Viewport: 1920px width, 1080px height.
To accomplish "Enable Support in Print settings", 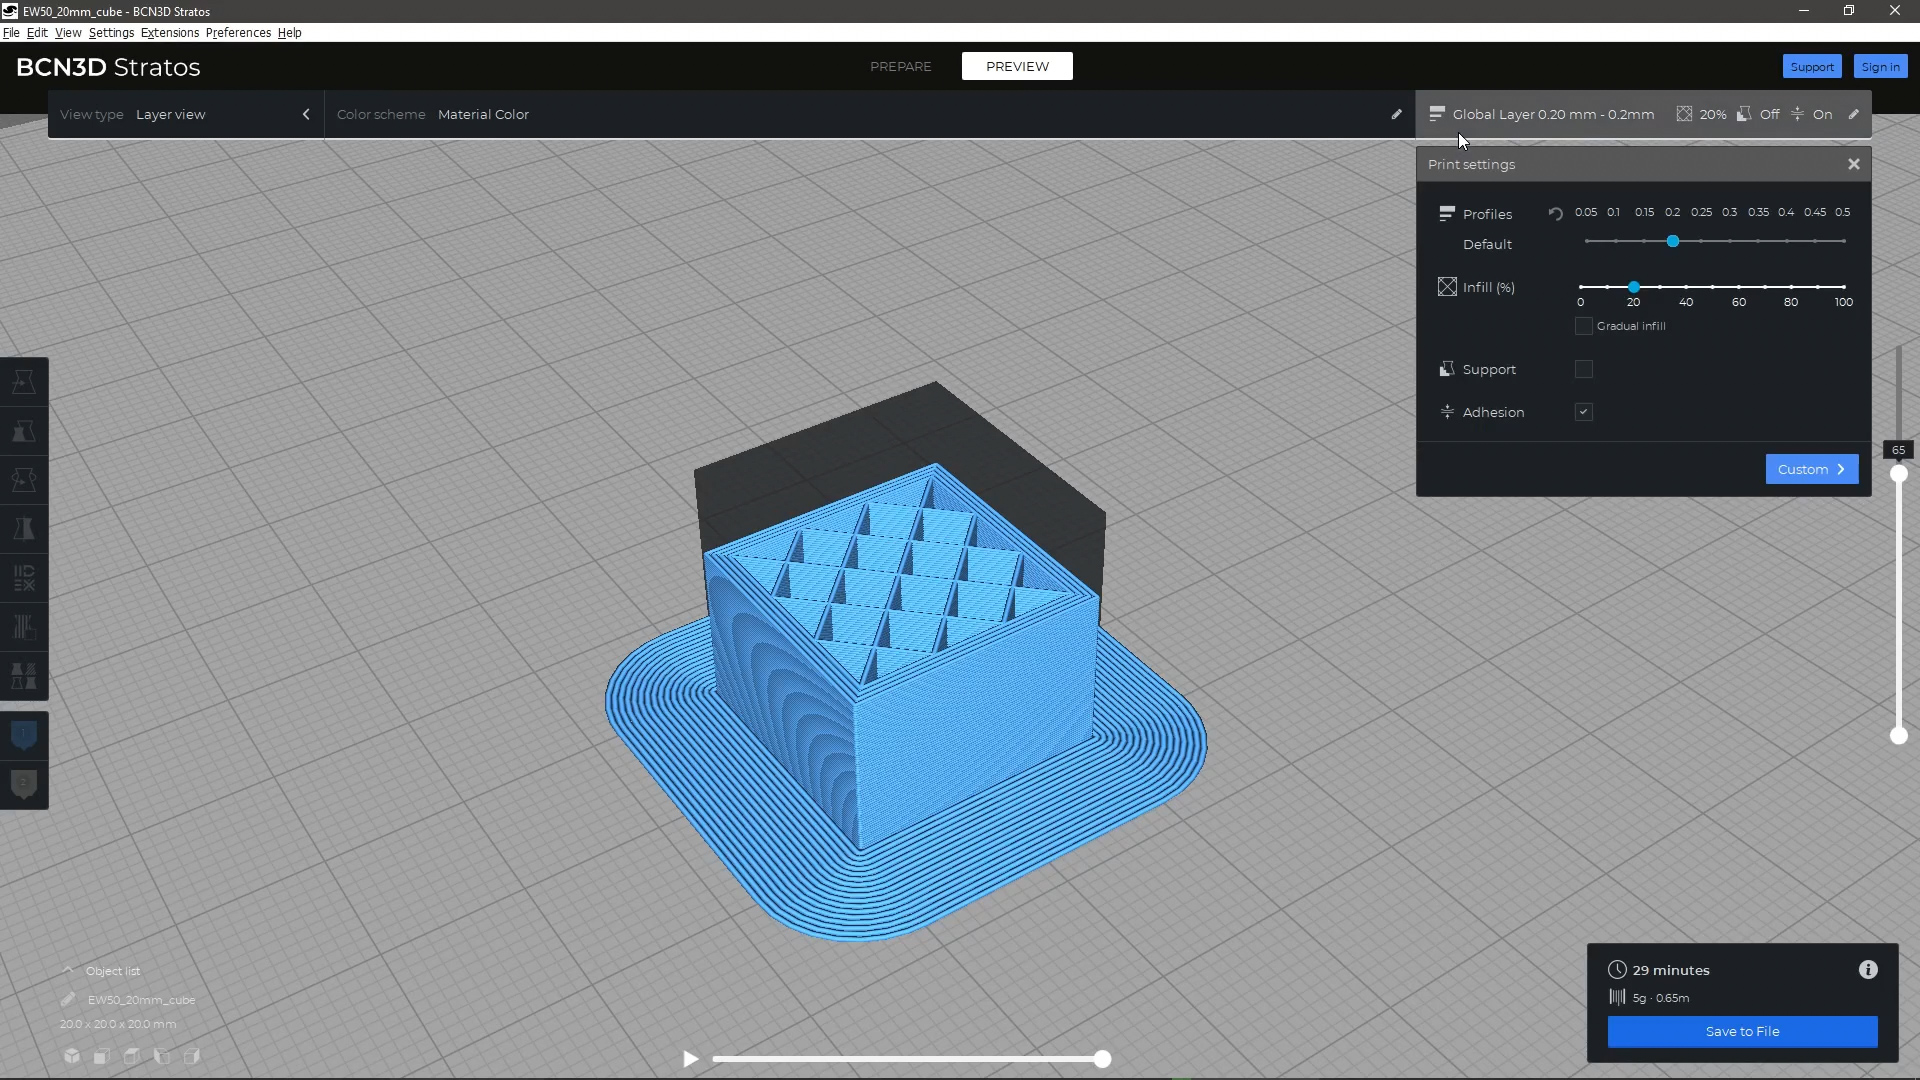I will pyautogui.click(x=1584, y=369).
